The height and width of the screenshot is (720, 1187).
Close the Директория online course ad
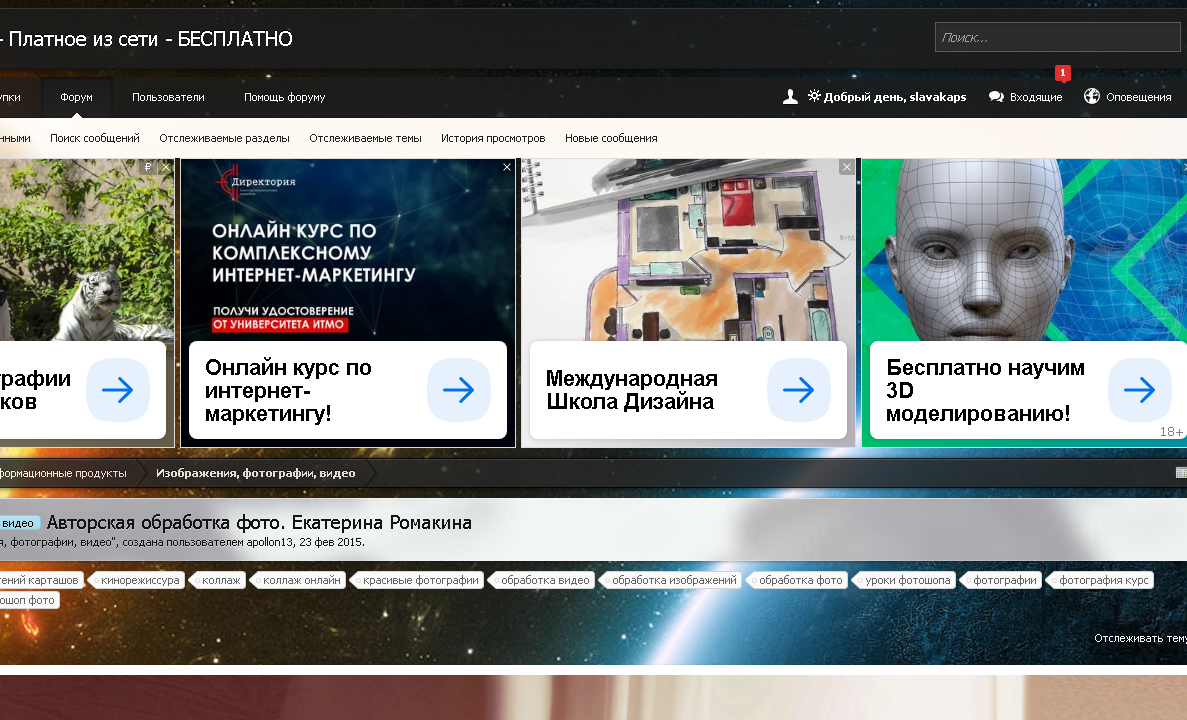[x=506, y=167]
